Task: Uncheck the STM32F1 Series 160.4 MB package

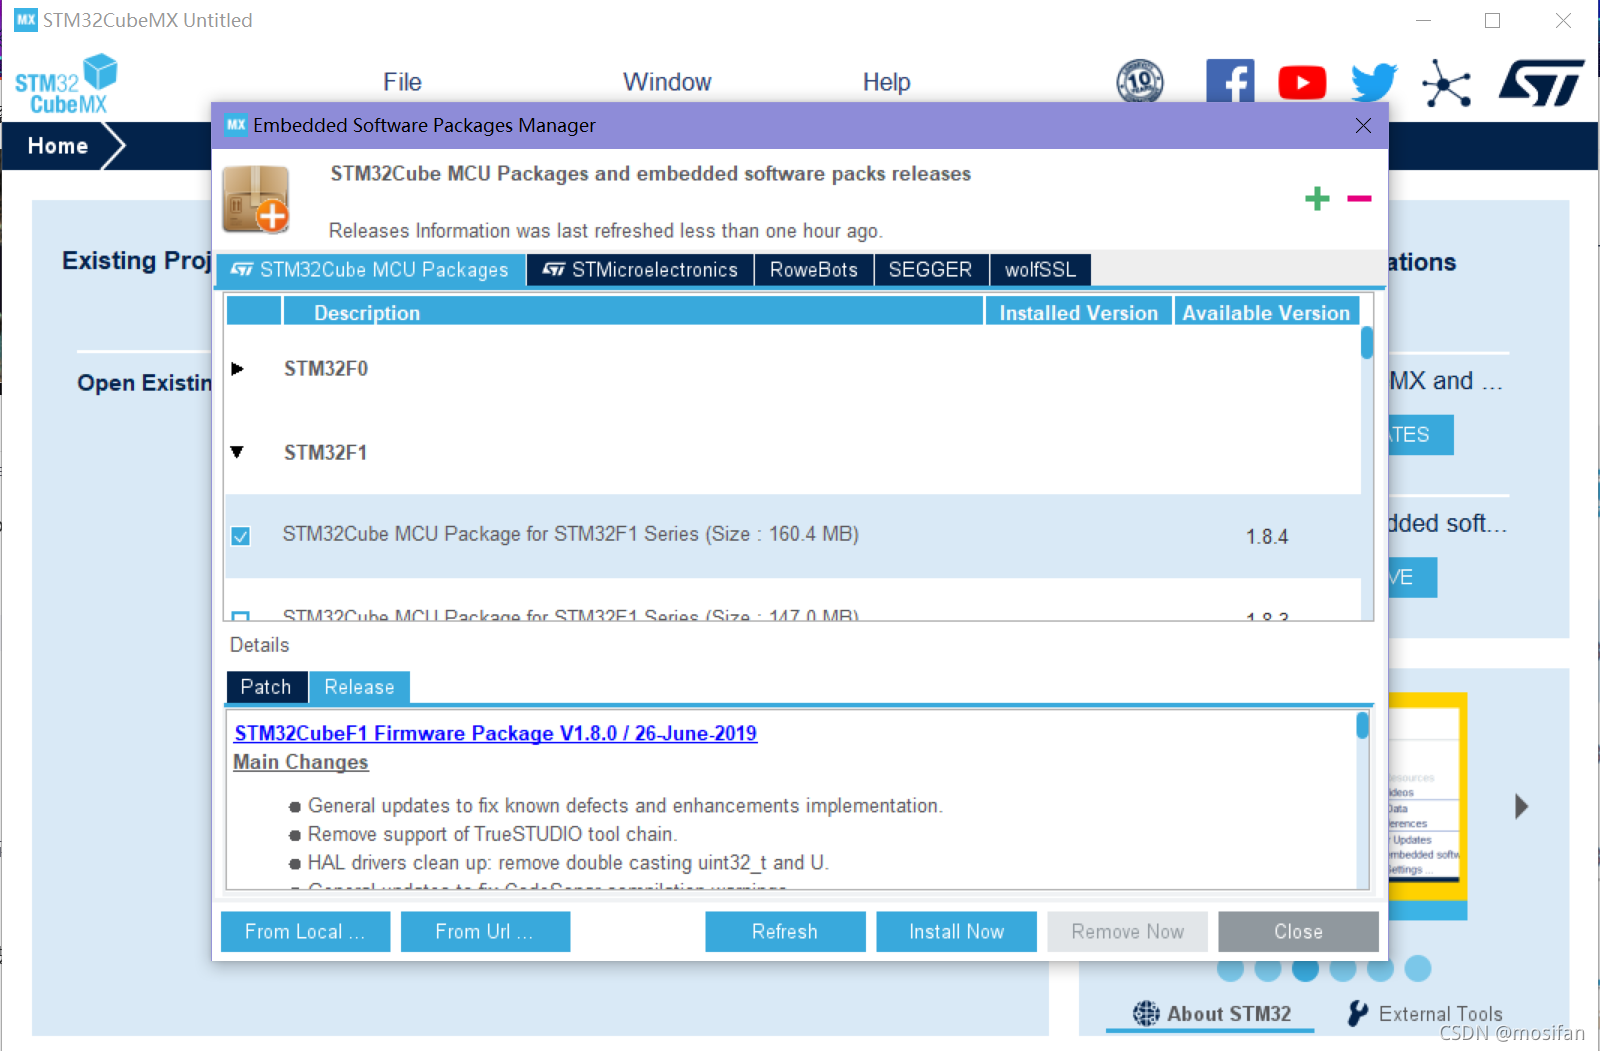Action: pos(241,536)
